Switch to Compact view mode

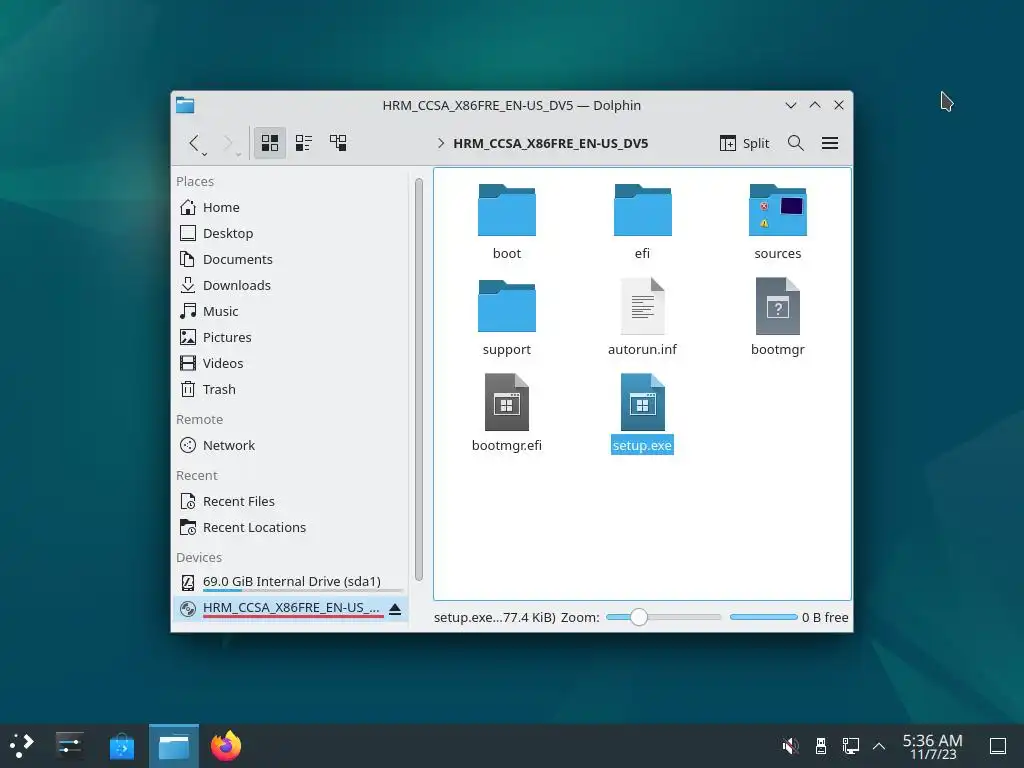pyautogui.click(x=304, y=143)
